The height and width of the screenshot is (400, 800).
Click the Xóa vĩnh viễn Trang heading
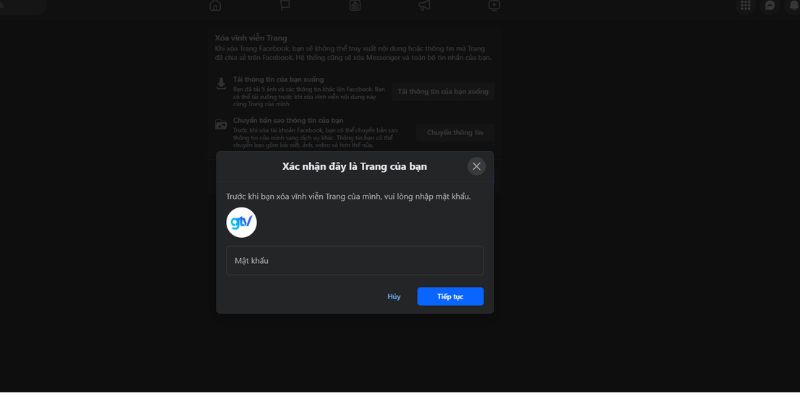pos(244,38)
